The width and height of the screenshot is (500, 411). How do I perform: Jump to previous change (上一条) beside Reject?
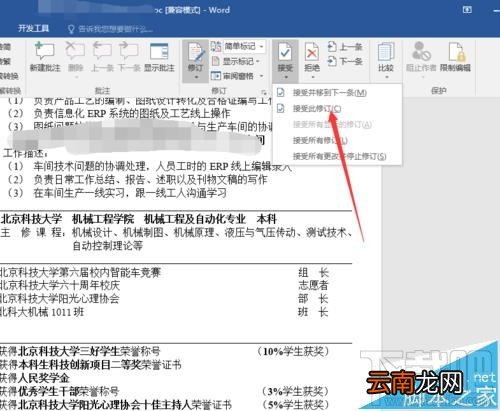click(x=345, y=47)
